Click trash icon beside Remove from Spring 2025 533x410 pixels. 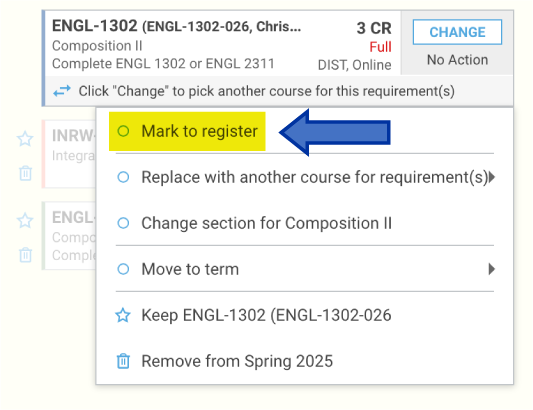pos(123,361)
